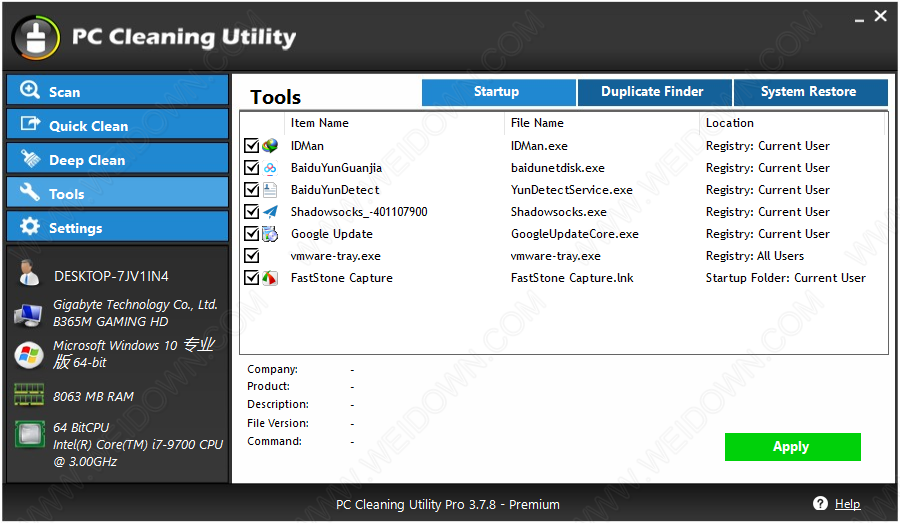The height and width of the screenshot is (523, 900).
Task: Uncheck the BaiduYunDetect checkbox
Action: (251, 189)
